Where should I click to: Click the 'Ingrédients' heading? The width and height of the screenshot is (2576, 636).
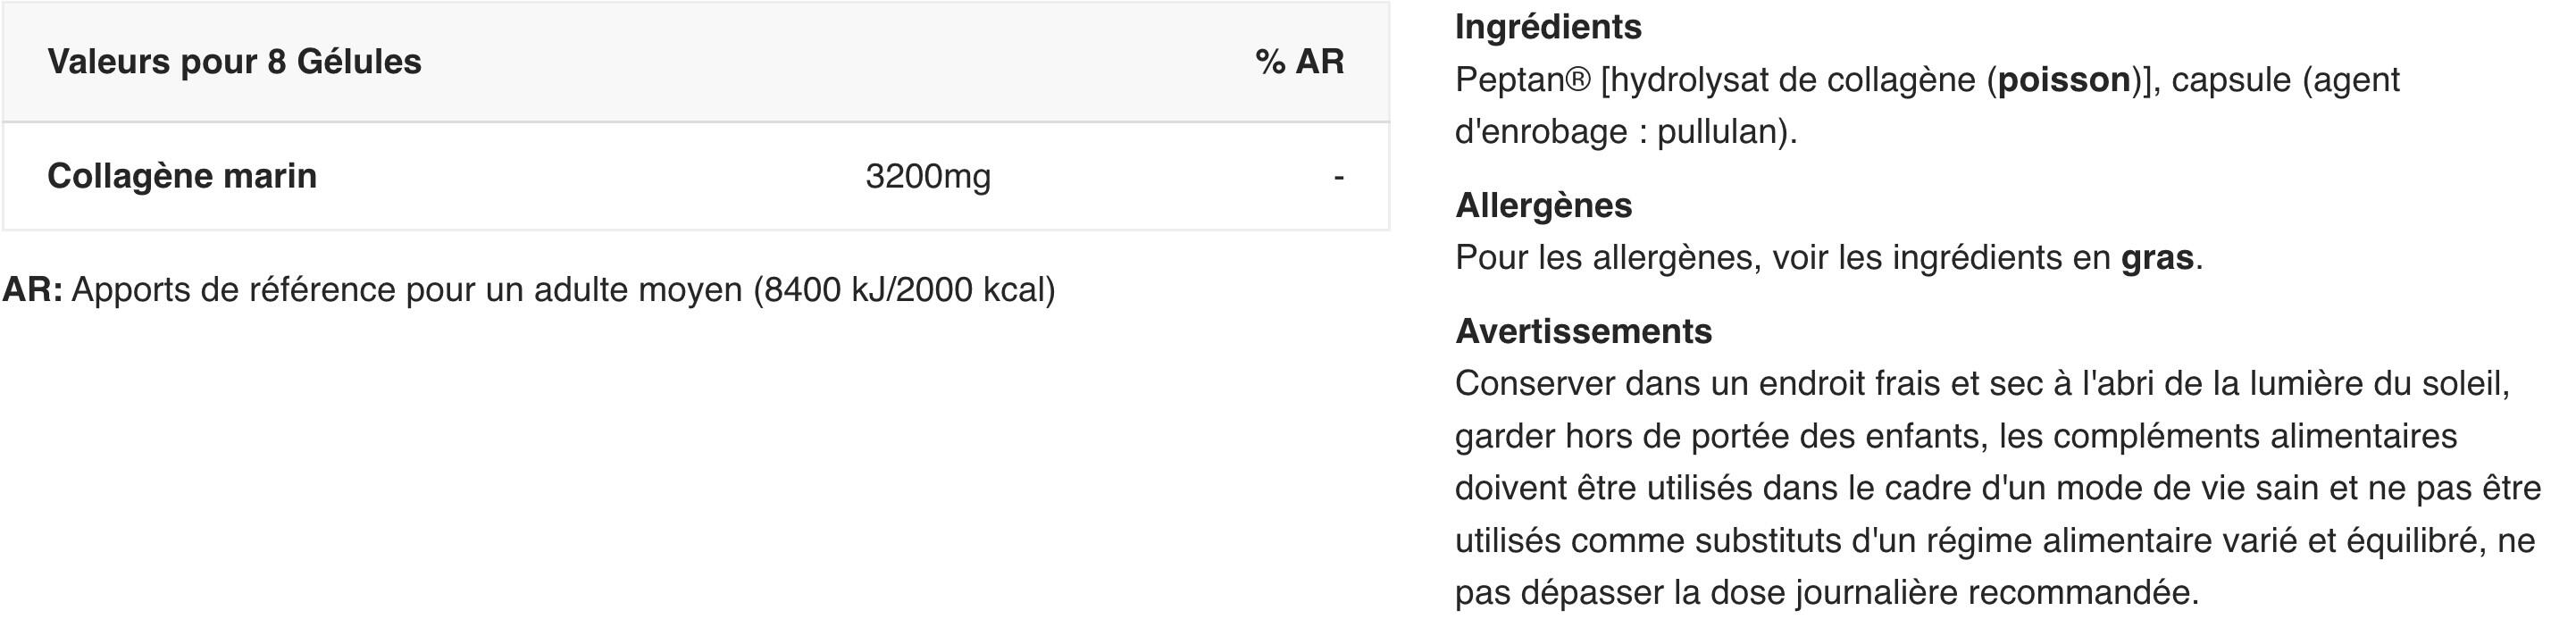[1548, 27]
